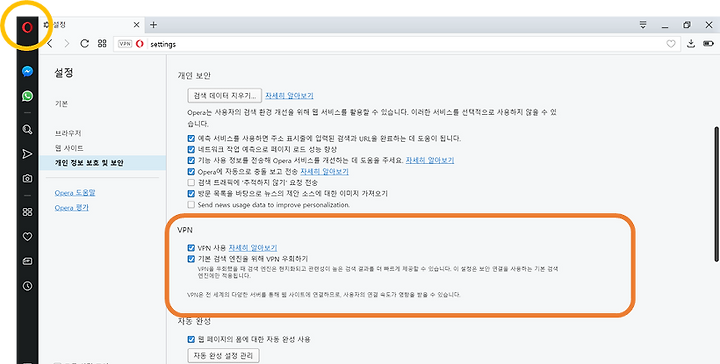
Task: Open history clock in sidebar
Action: point(28,286)
